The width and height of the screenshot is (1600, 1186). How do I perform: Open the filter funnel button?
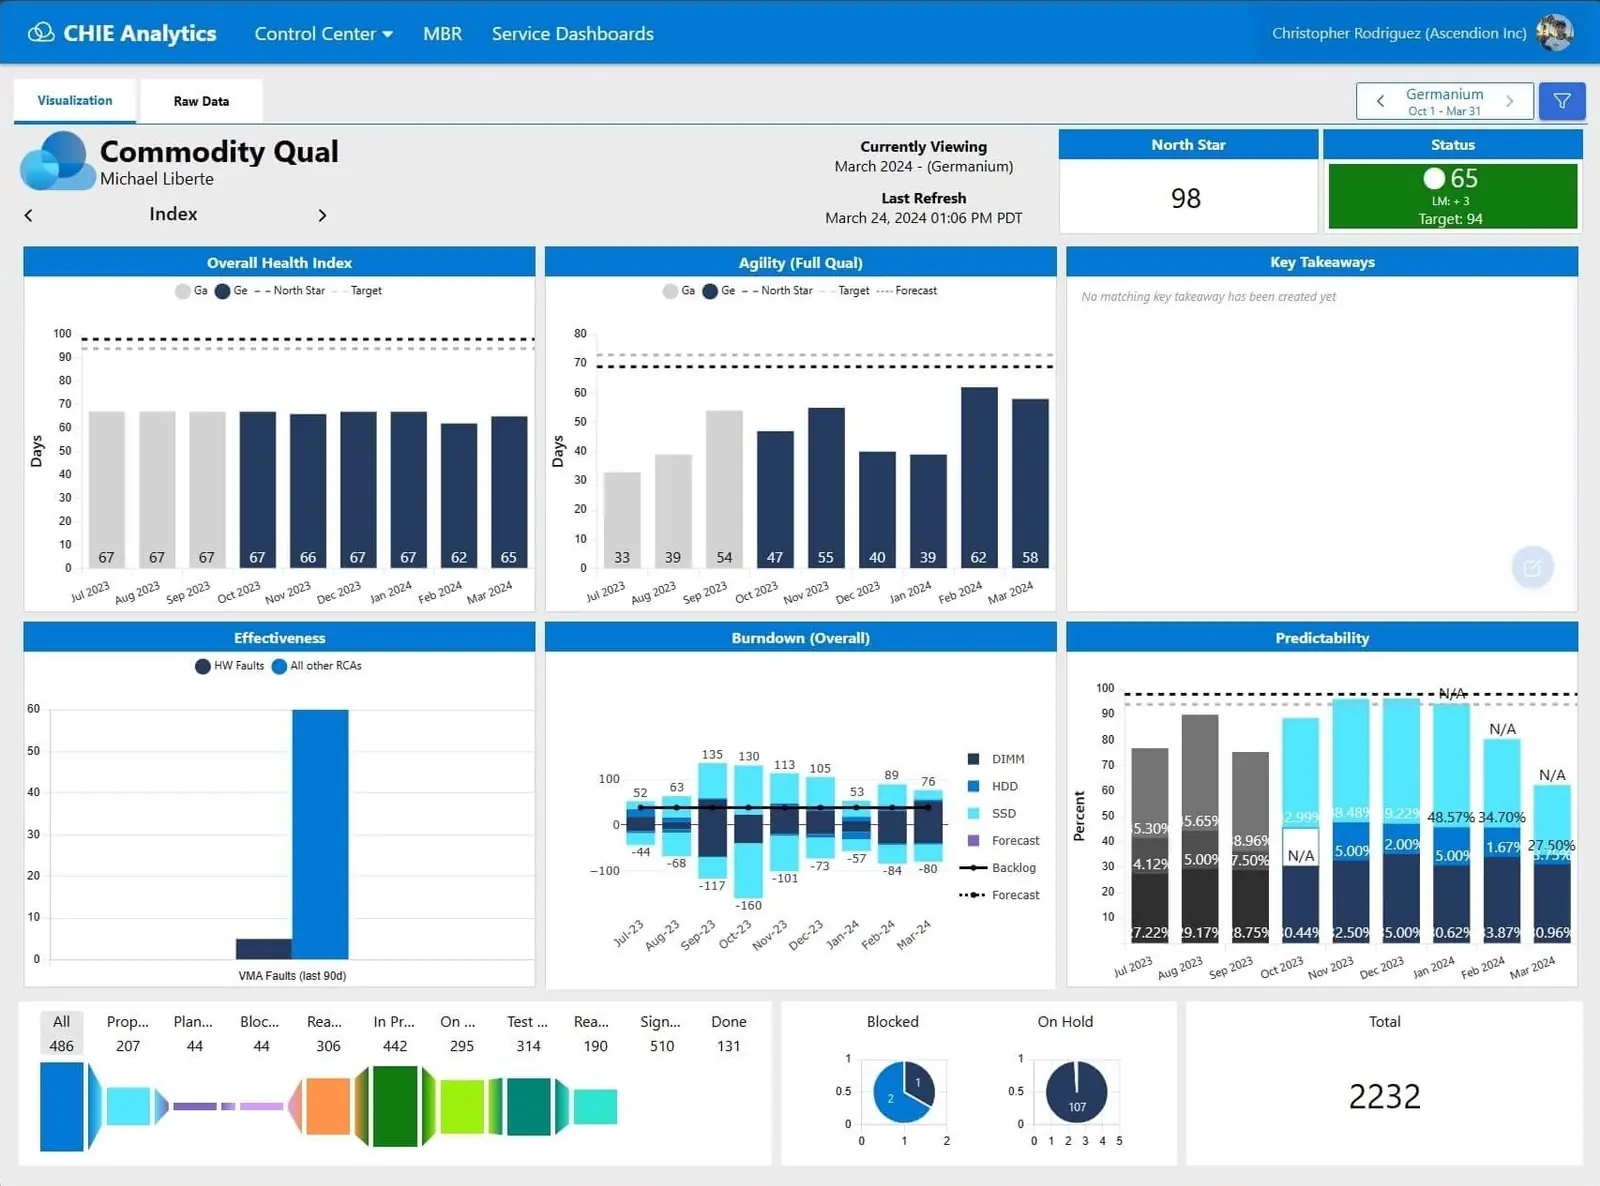click(1562, 101)
